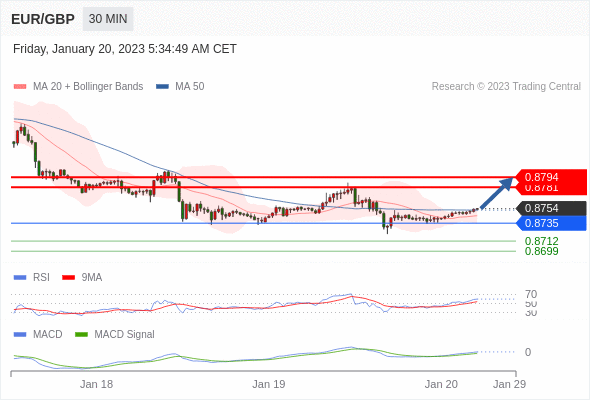The height and width of the screenshot is (400, 590).
Task: Click the 0.8754 current price label
Action: point(551,208)
